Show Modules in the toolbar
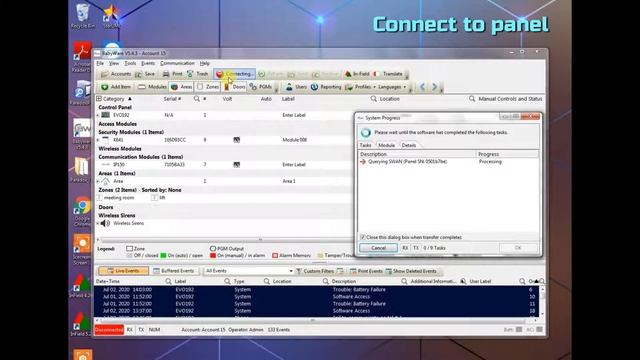The height and width of the screenshot is (360, 640). point(152,87)
